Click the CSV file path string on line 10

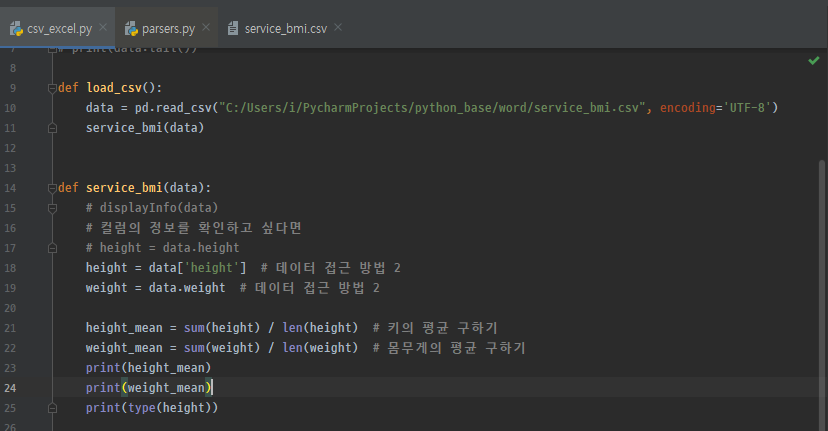click(432, 108)
